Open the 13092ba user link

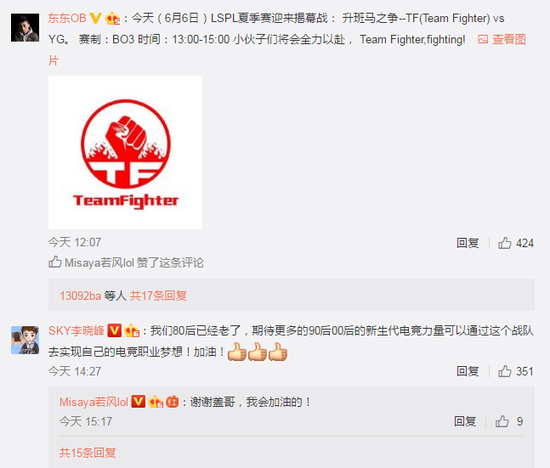point(80,296)
